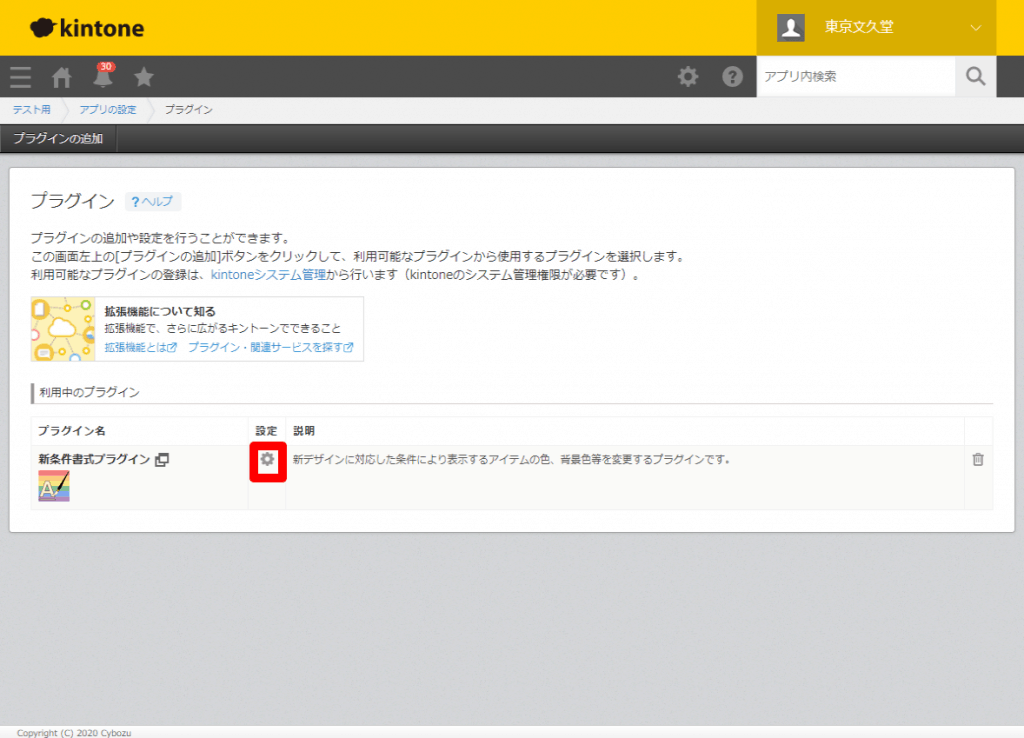Open kintoneシステム管理 link
The height and width of the screenshot is (738, 1024).
click(269, 274)
